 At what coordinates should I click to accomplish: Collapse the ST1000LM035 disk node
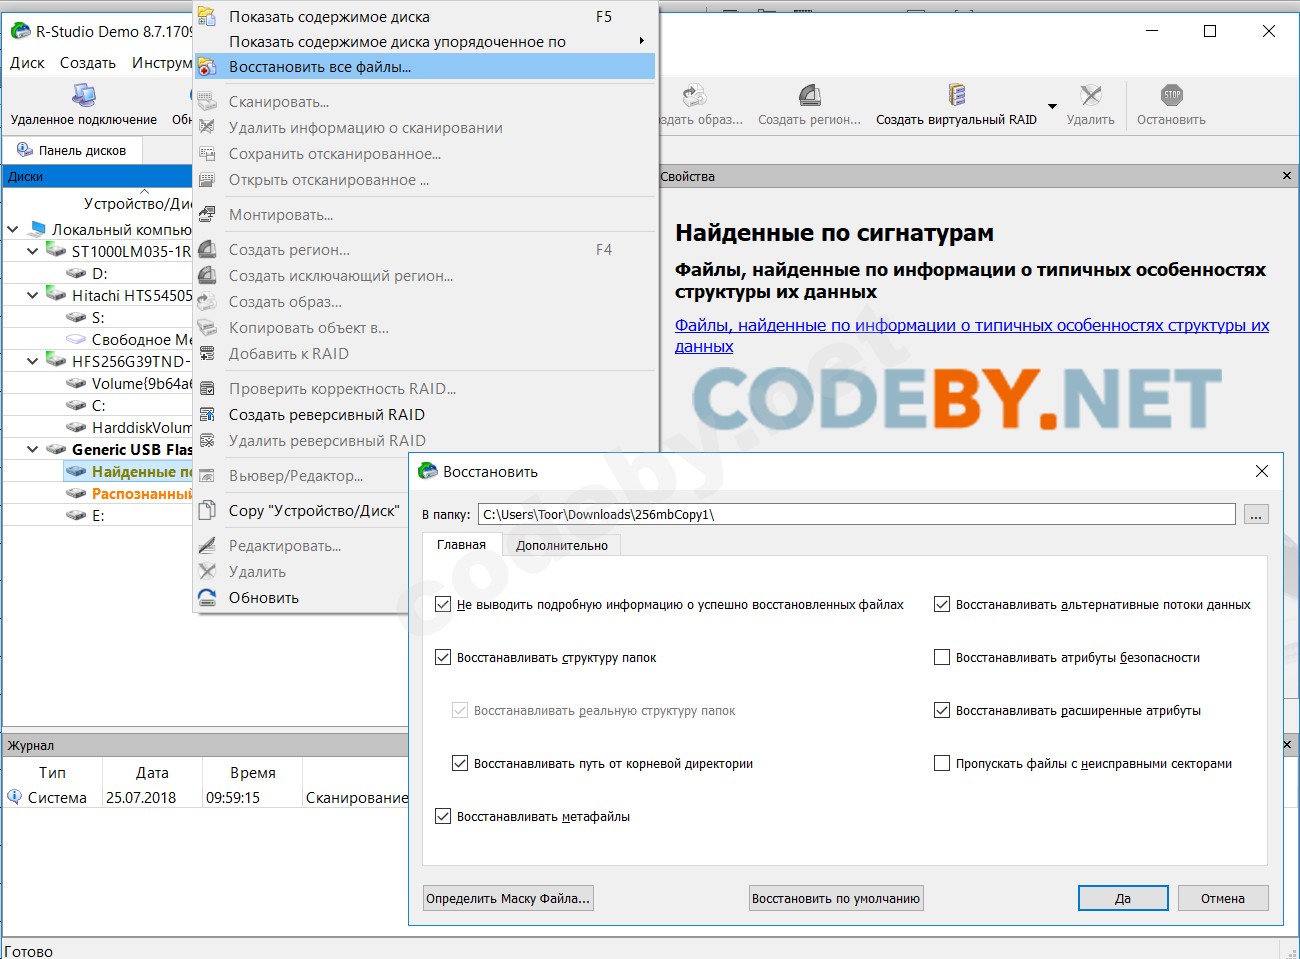click(33, 251)
